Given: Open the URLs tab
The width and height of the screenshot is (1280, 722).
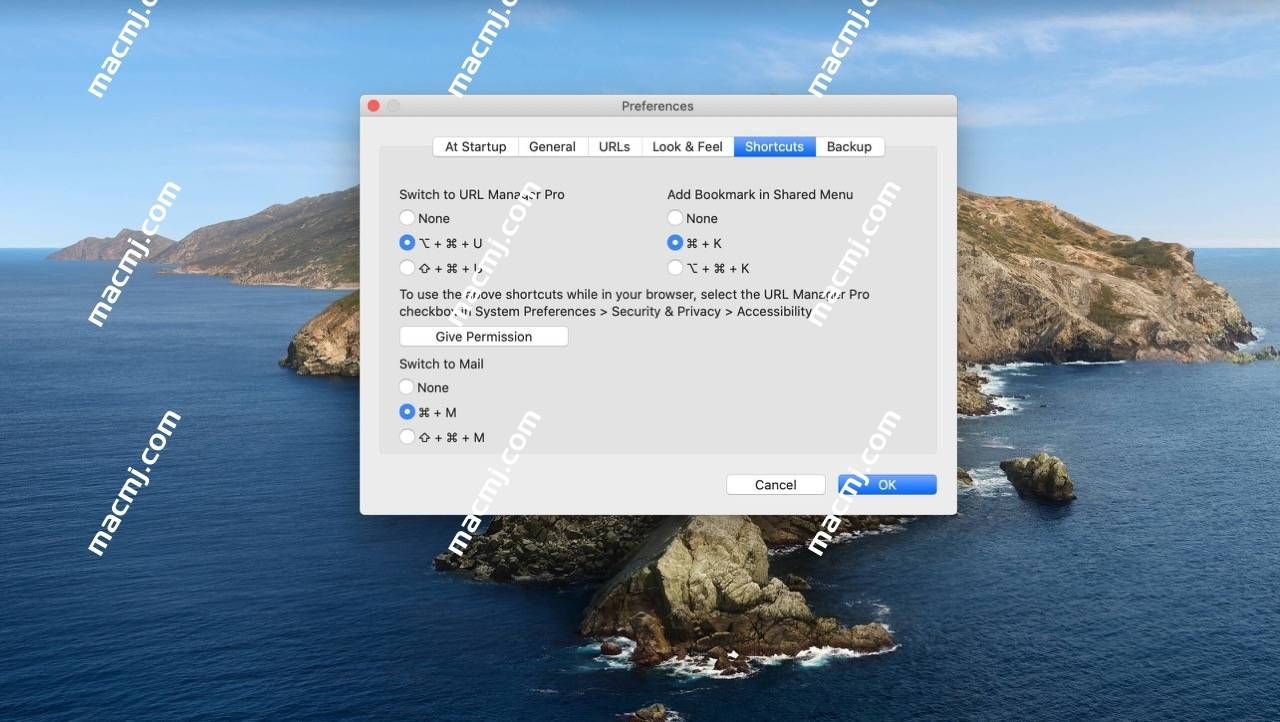Looking at the screenshot, I should (614, 147).
